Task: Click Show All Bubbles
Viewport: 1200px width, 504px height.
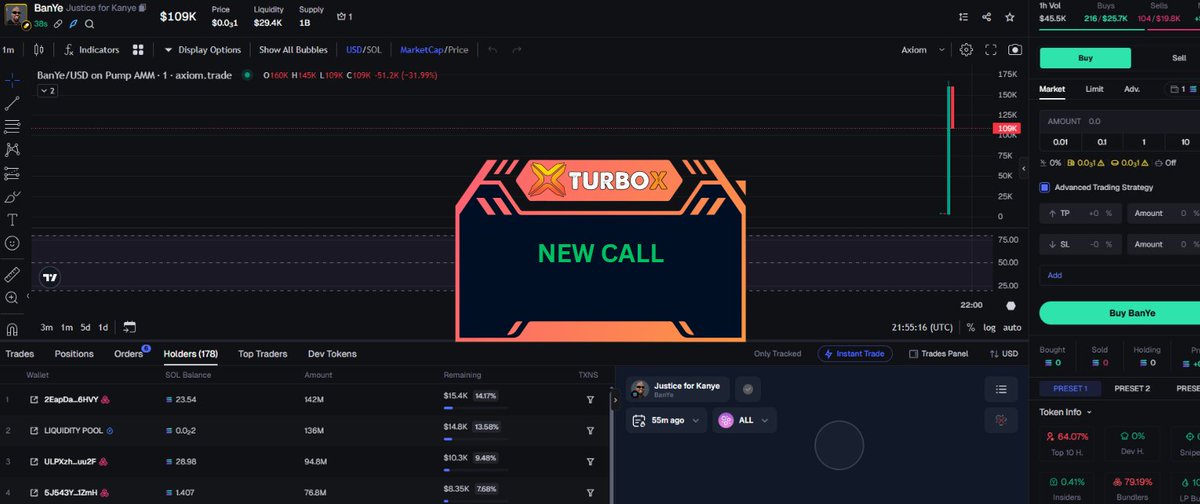Action: [293, 49]
